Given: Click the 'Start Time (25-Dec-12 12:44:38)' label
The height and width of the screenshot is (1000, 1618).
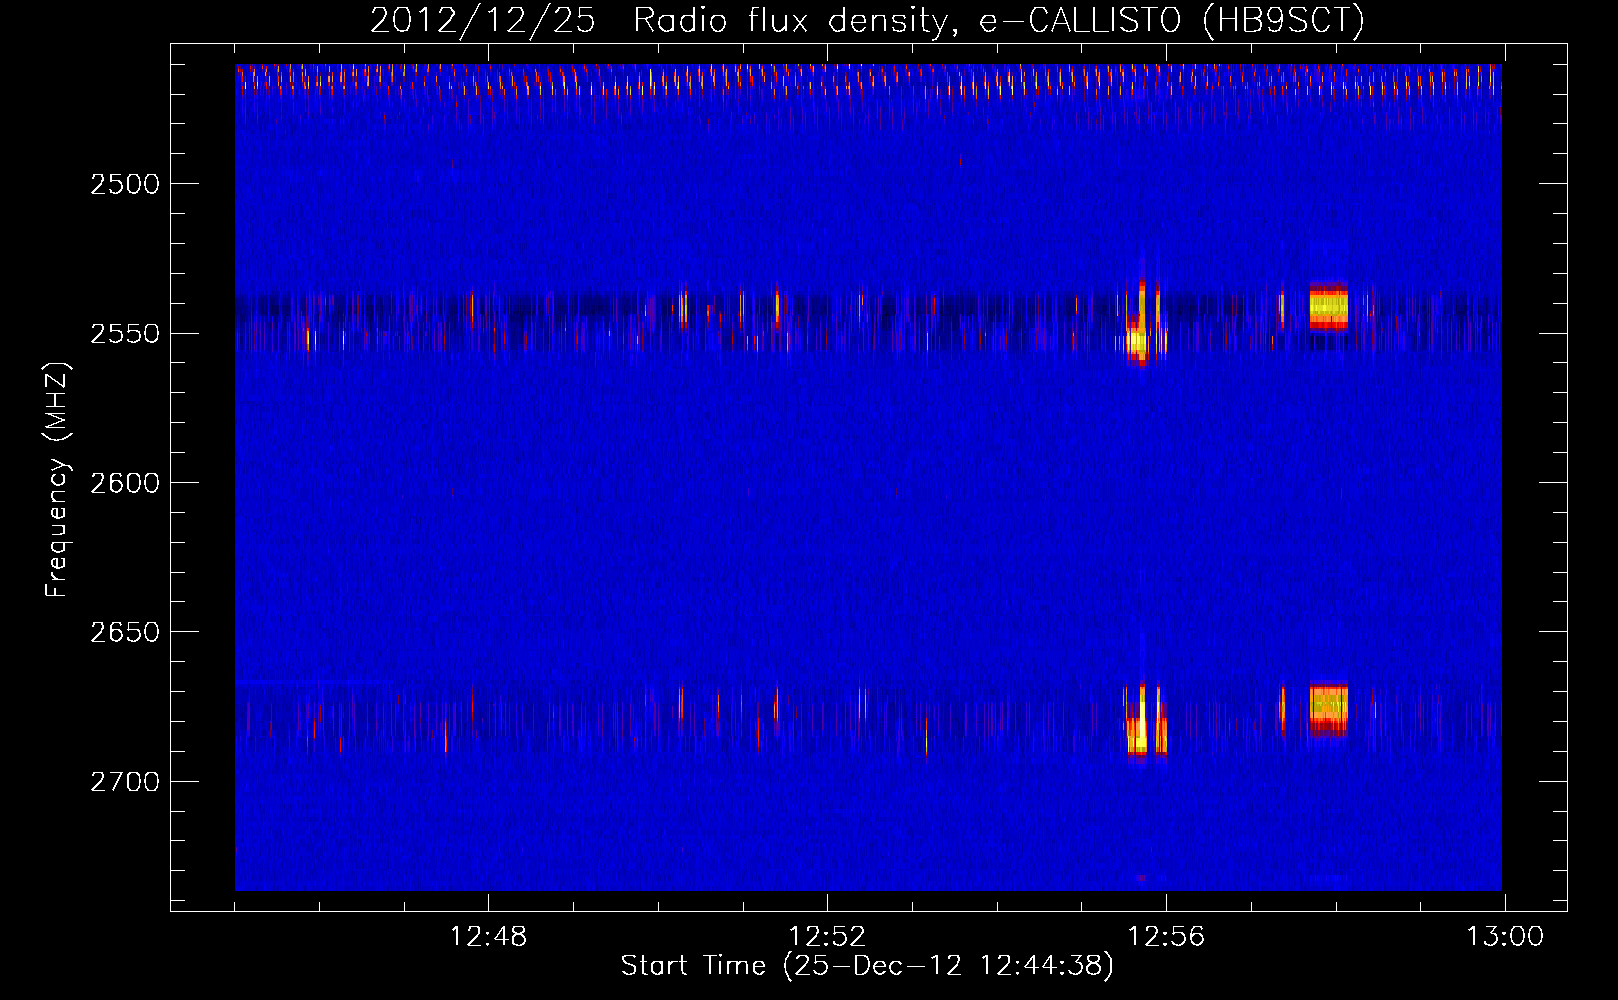Looking at the screenshot, I should [x=867, y=966].
